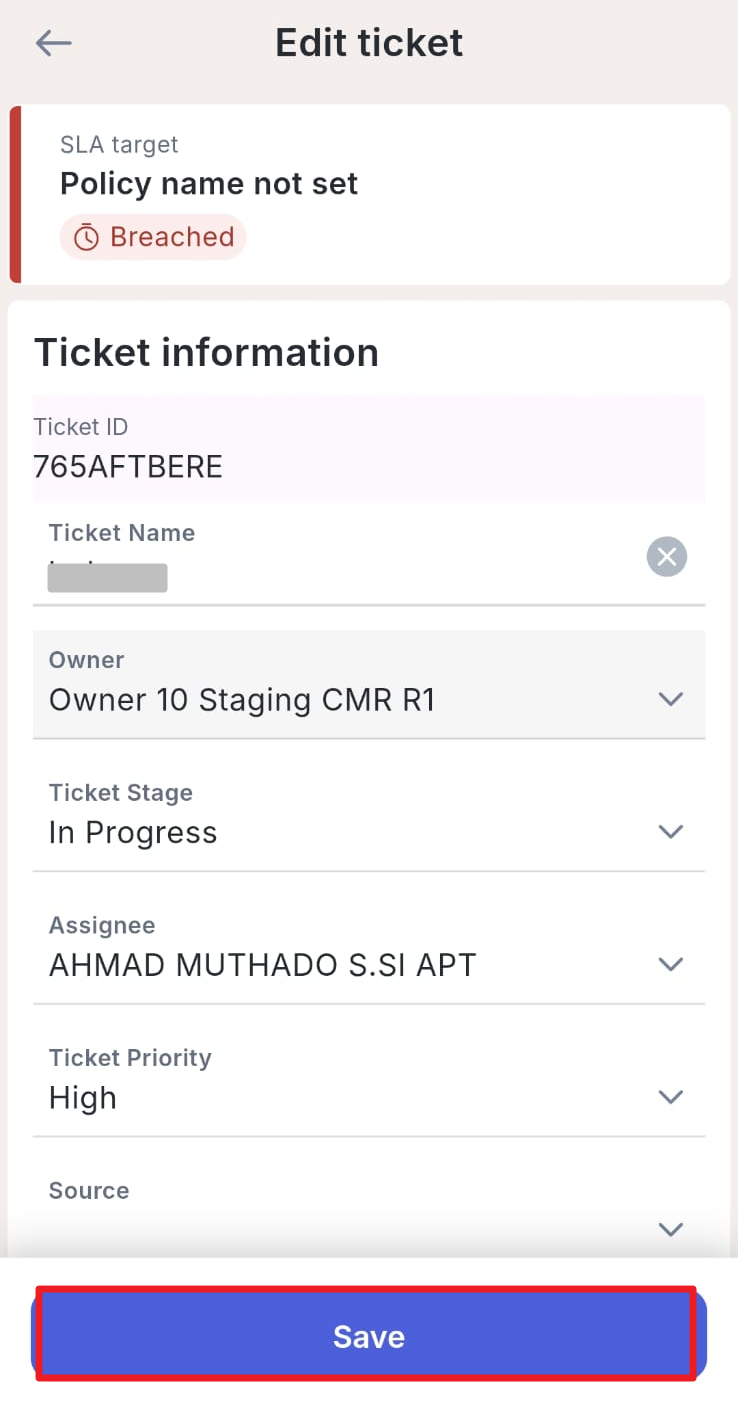Click the clock icon in Breached badge

point(87,238)
